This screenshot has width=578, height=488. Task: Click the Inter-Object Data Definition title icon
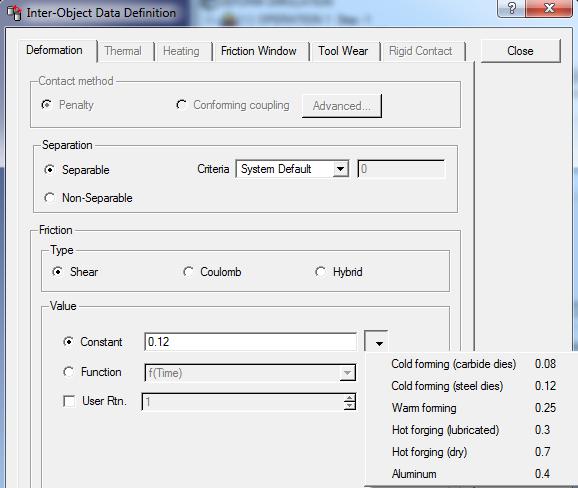(x=14, y=13)
